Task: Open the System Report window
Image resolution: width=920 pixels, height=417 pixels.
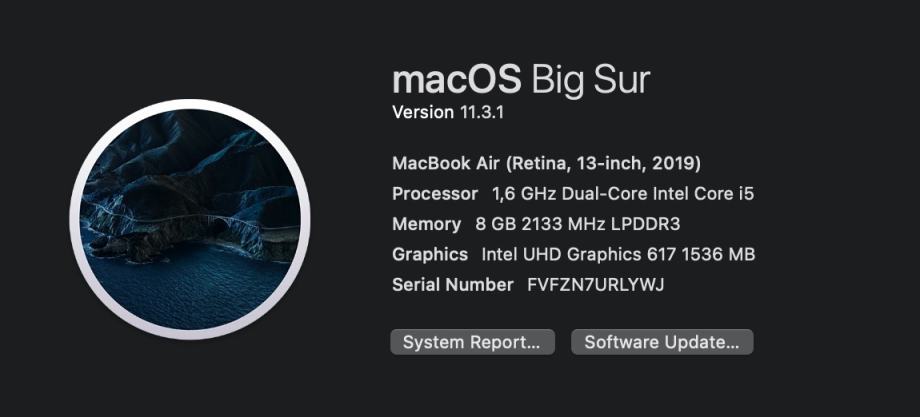Action: 471,342
